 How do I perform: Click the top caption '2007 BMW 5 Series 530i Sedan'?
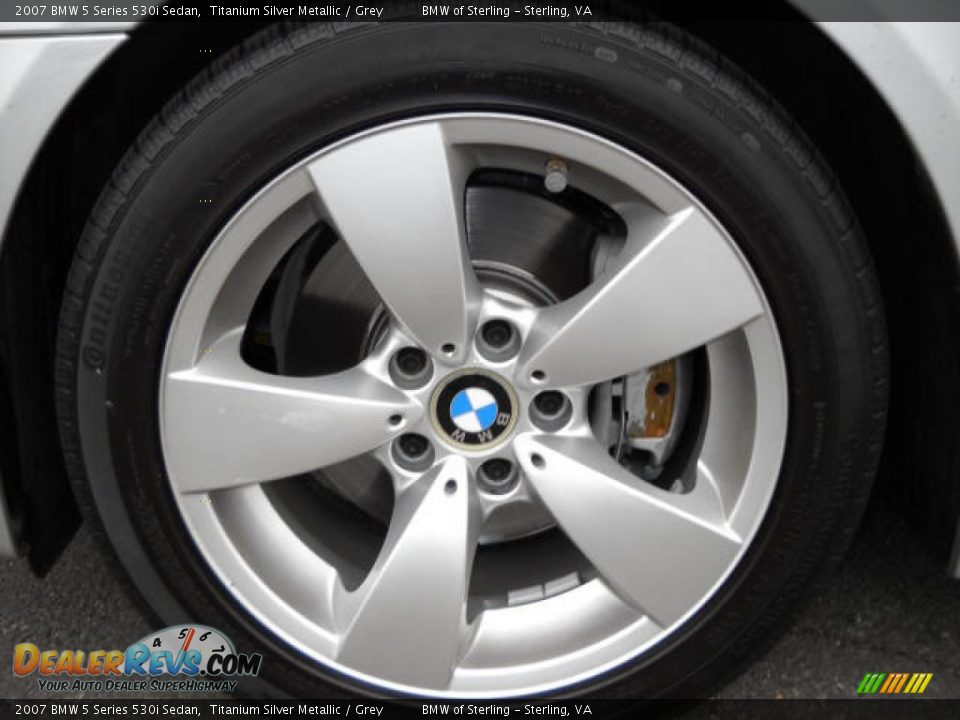tap(108, 10)
